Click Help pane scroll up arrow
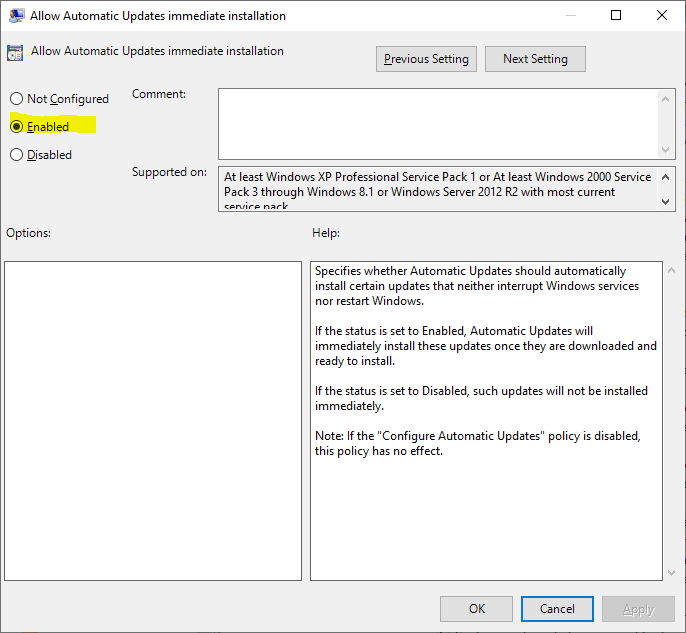The width and height of the screenshot is (686, 633). point(671,270)
